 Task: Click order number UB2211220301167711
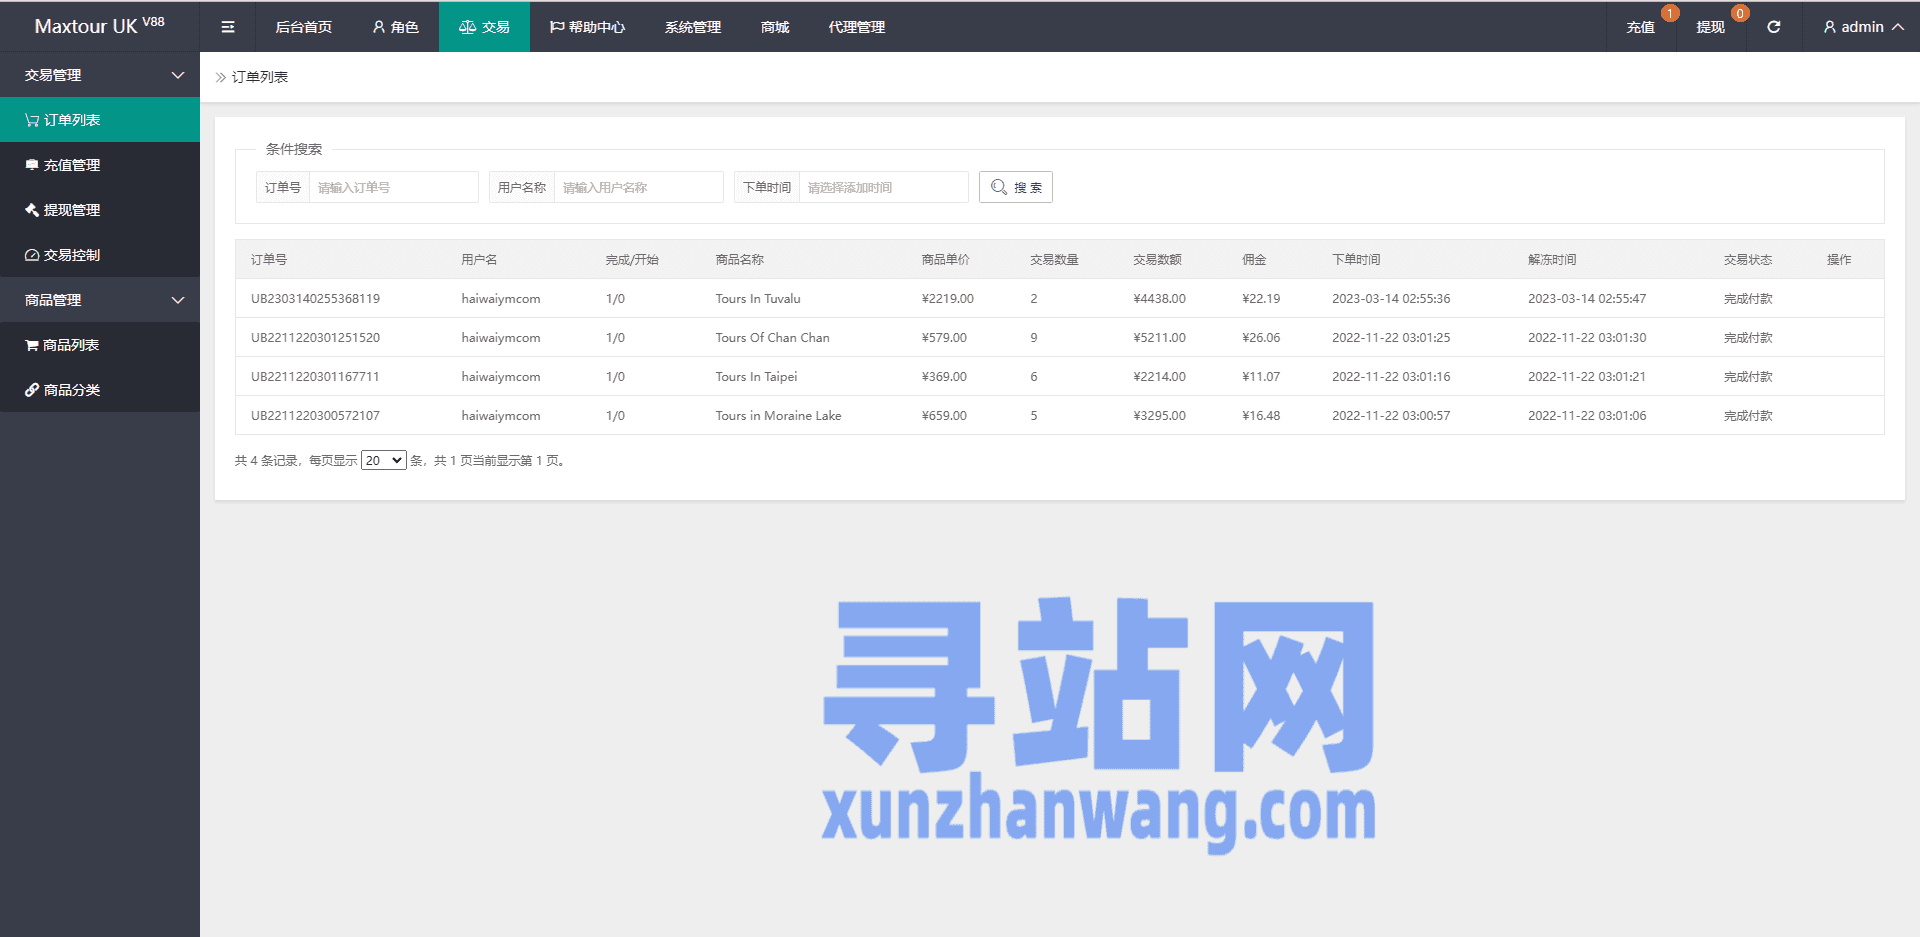click(x=315, y=376)
